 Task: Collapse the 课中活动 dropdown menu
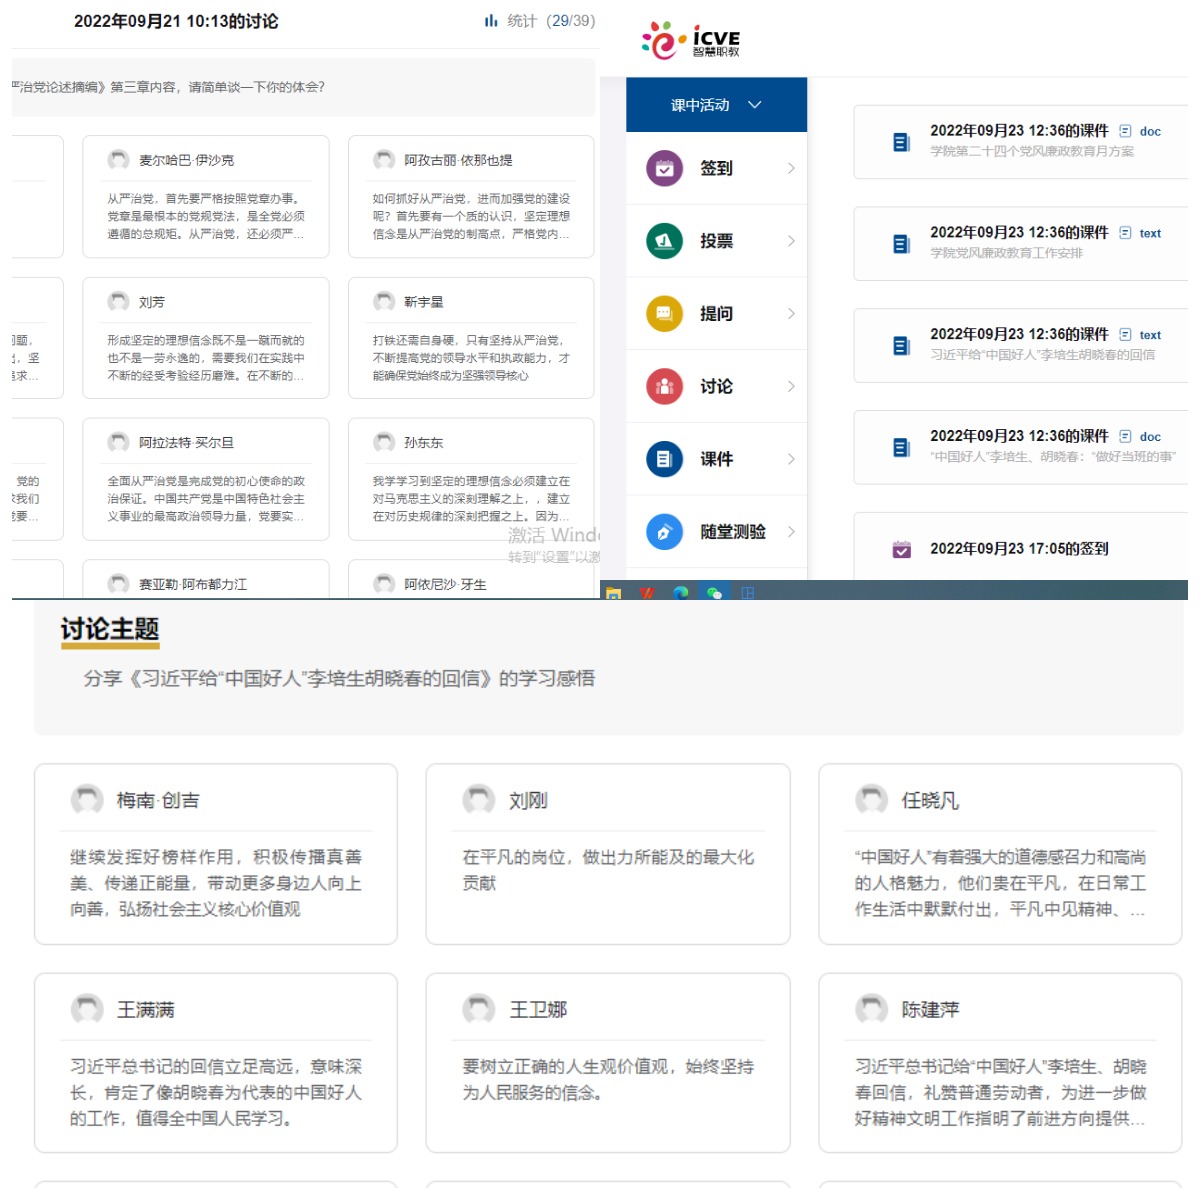click(x=755, y=105)
